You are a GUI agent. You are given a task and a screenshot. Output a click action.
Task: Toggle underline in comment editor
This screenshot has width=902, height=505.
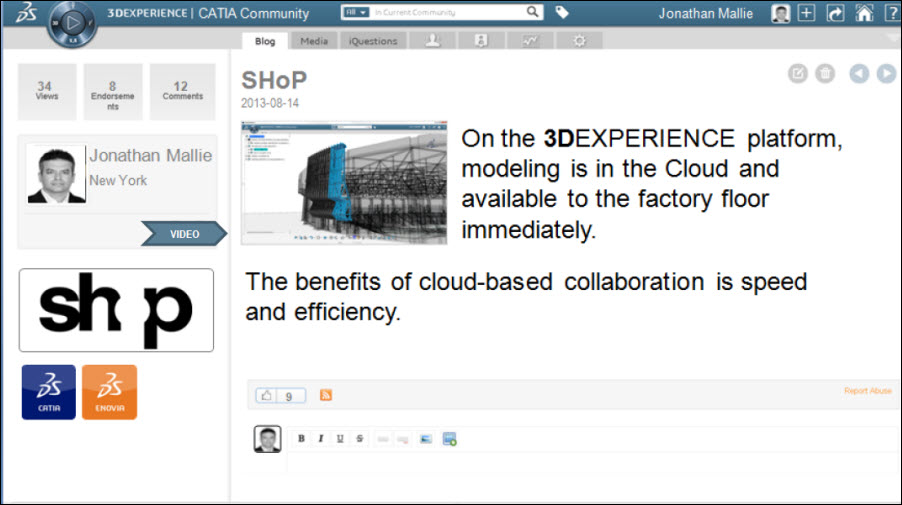(x=341, y=439)
